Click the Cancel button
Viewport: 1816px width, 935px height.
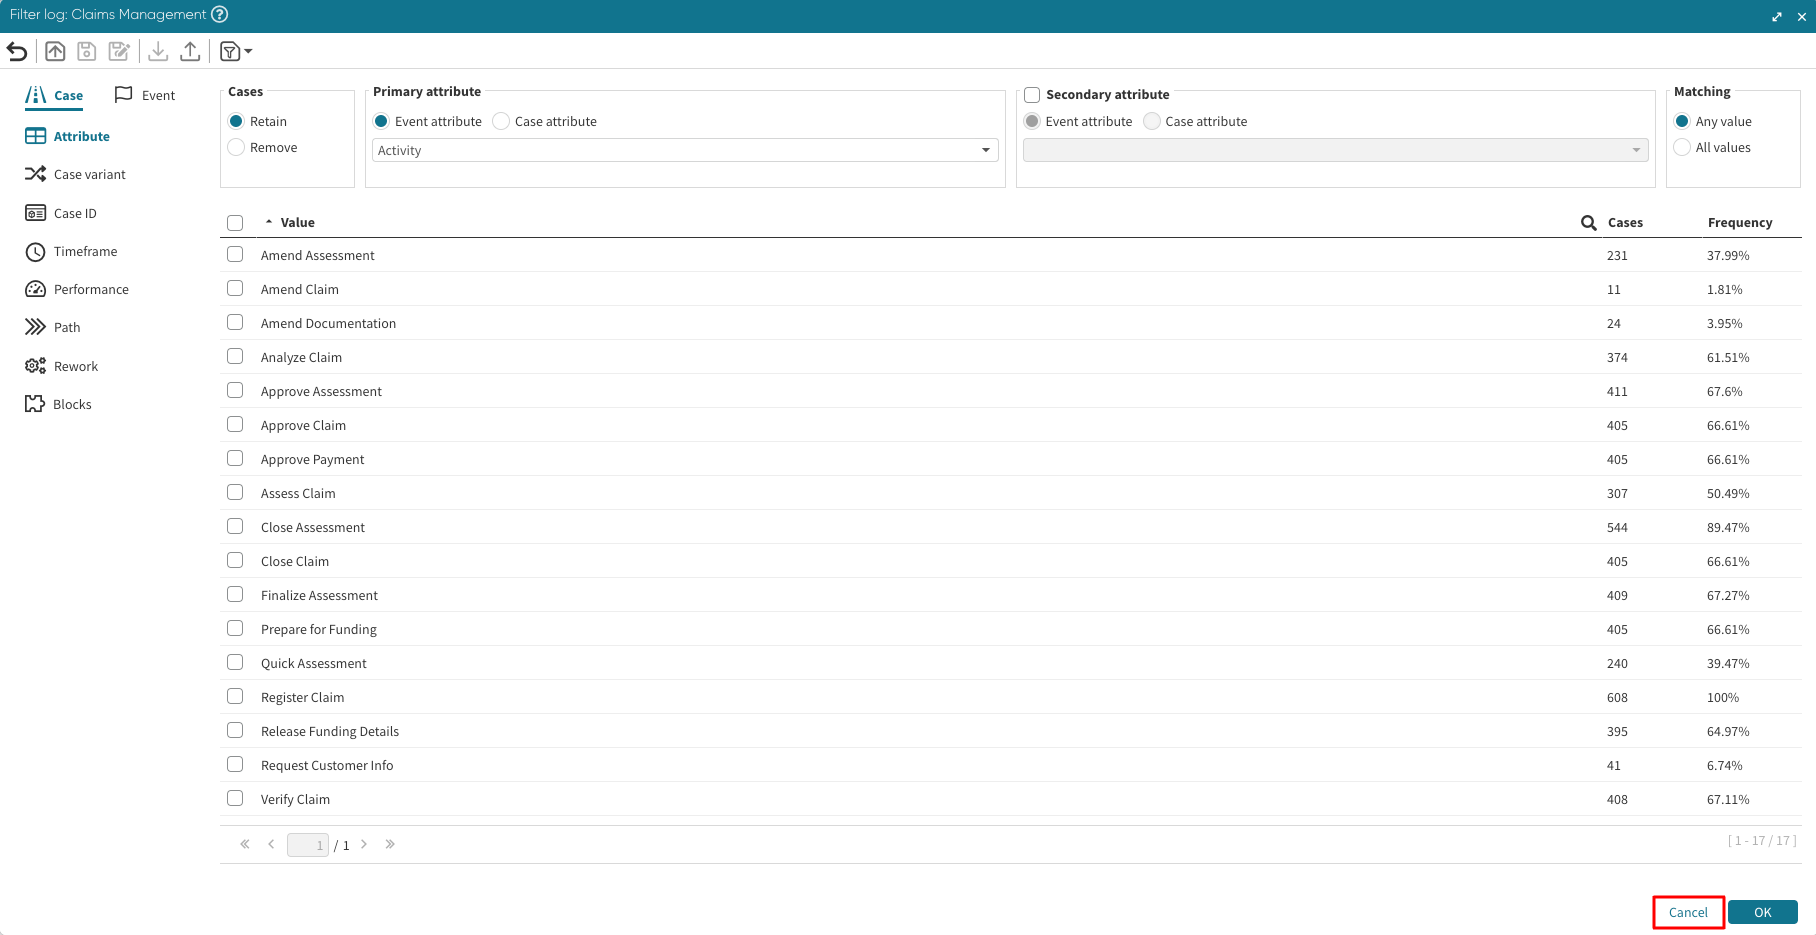click(1688, 912)
